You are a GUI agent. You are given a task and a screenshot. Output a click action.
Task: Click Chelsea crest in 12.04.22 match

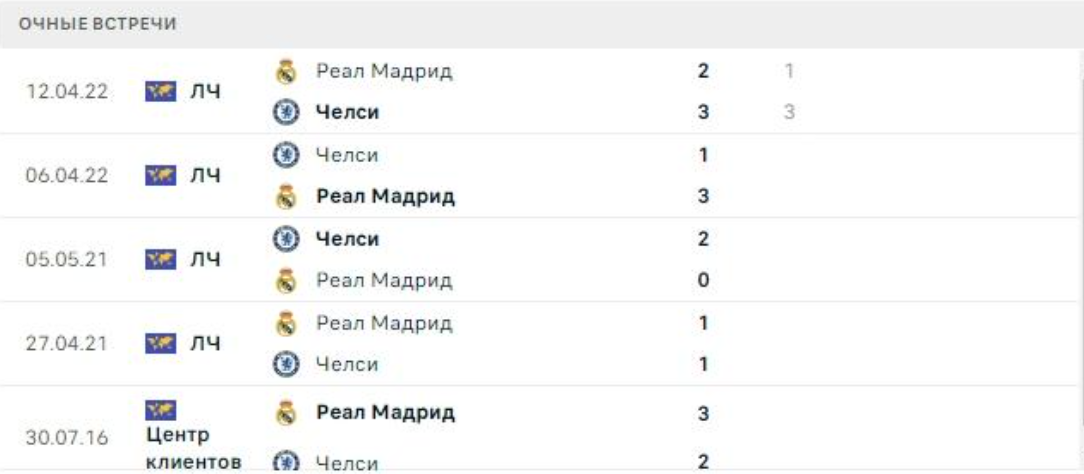point(282,114)
